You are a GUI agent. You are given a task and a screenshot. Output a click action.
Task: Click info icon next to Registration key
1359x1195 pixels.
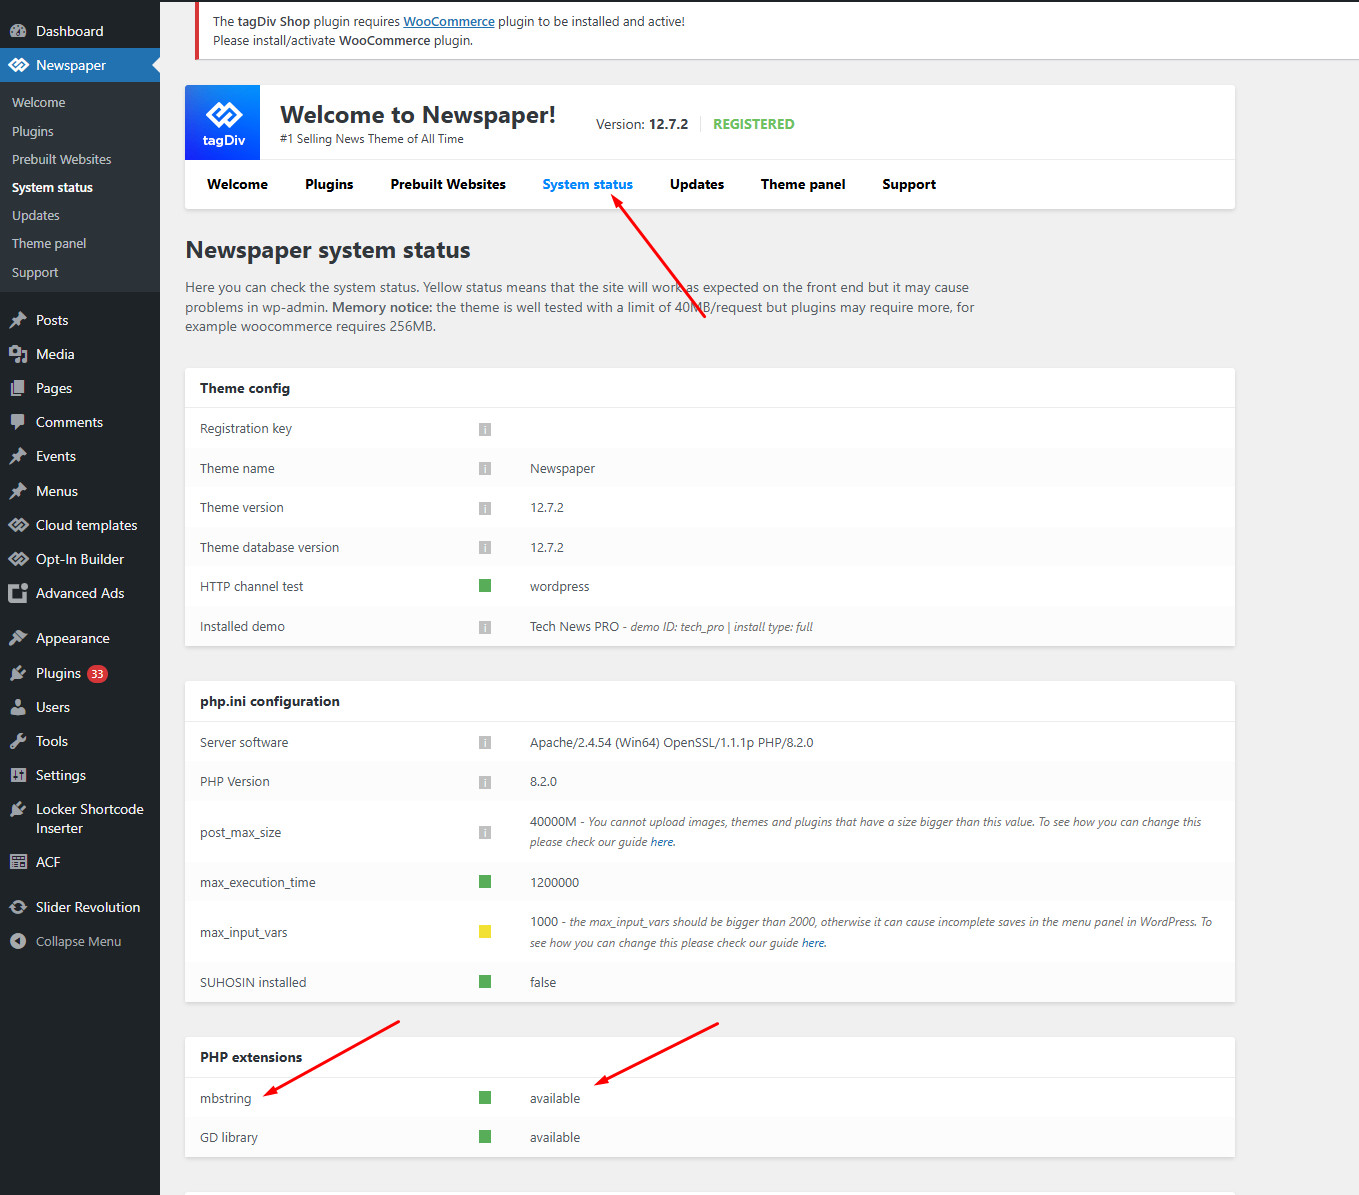(485, 429)
